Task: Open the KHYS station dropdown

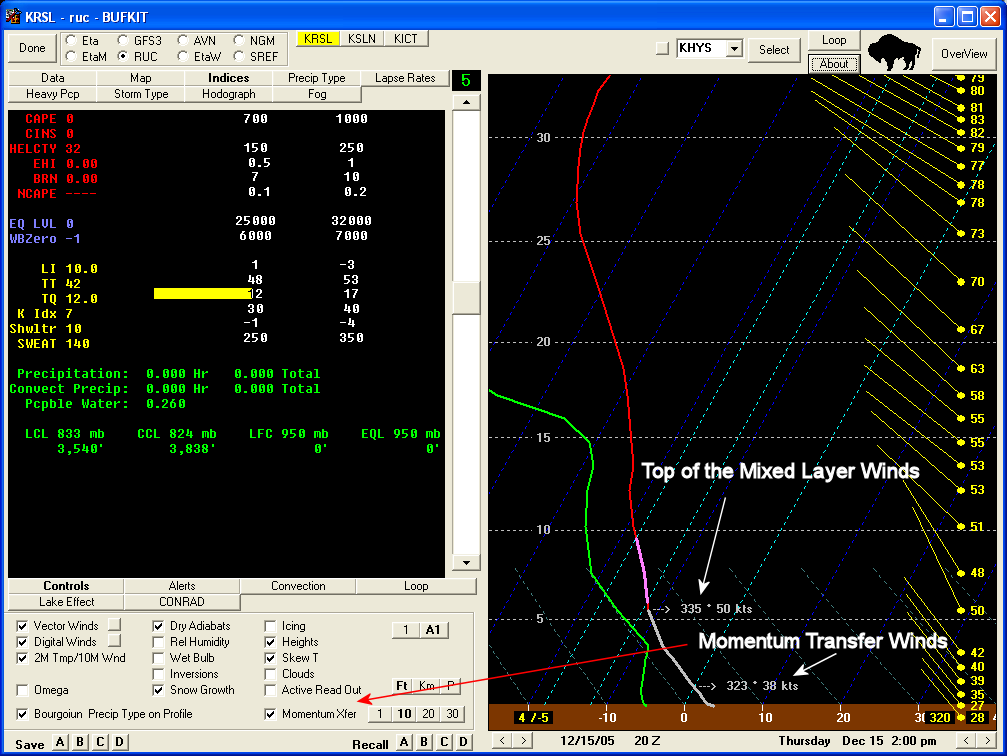Action: [x=735, y=48]
